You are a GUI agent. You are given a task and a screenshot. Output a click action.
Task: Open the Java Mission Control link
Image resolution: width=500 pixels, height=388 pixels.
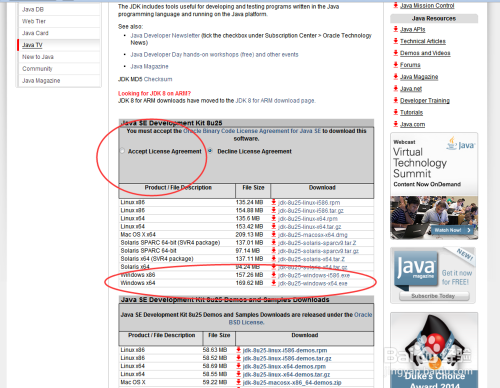[x=427, y=5]
